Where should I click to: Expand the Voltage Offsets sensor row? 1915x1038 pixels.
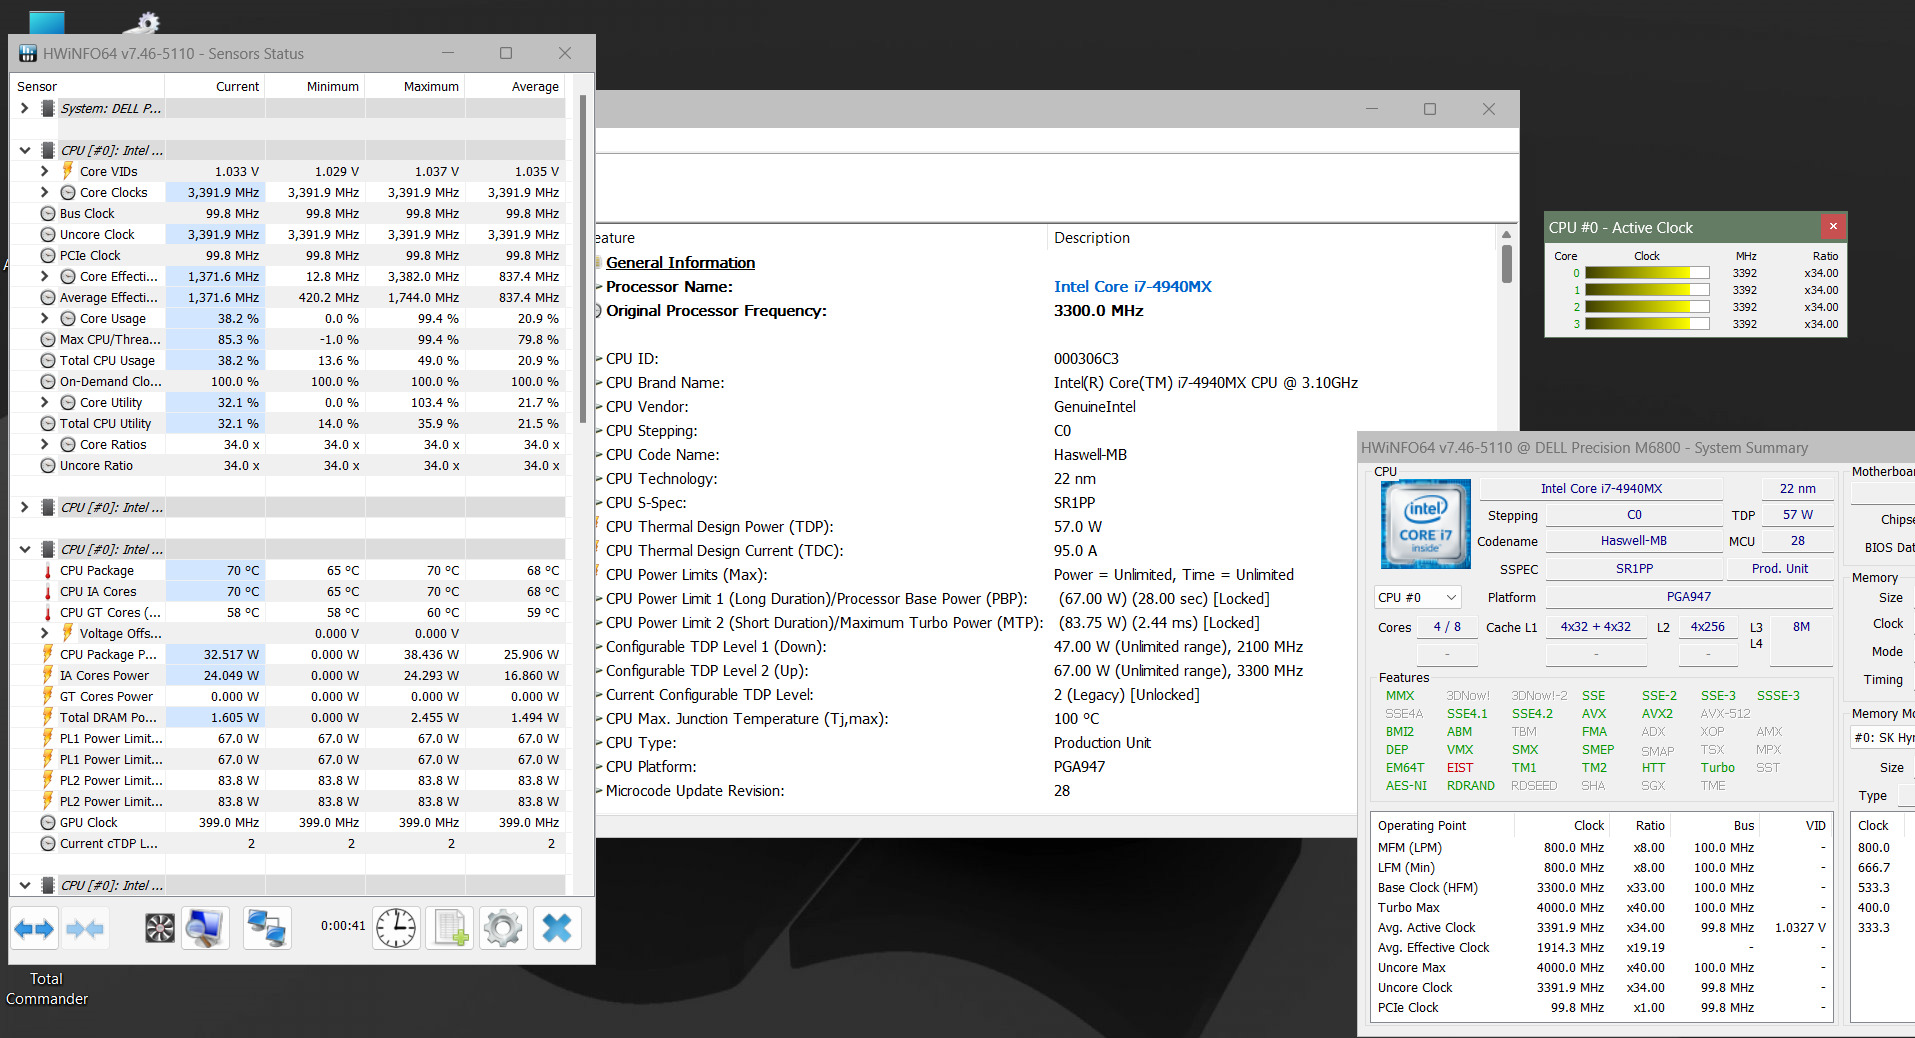(45, 633)
